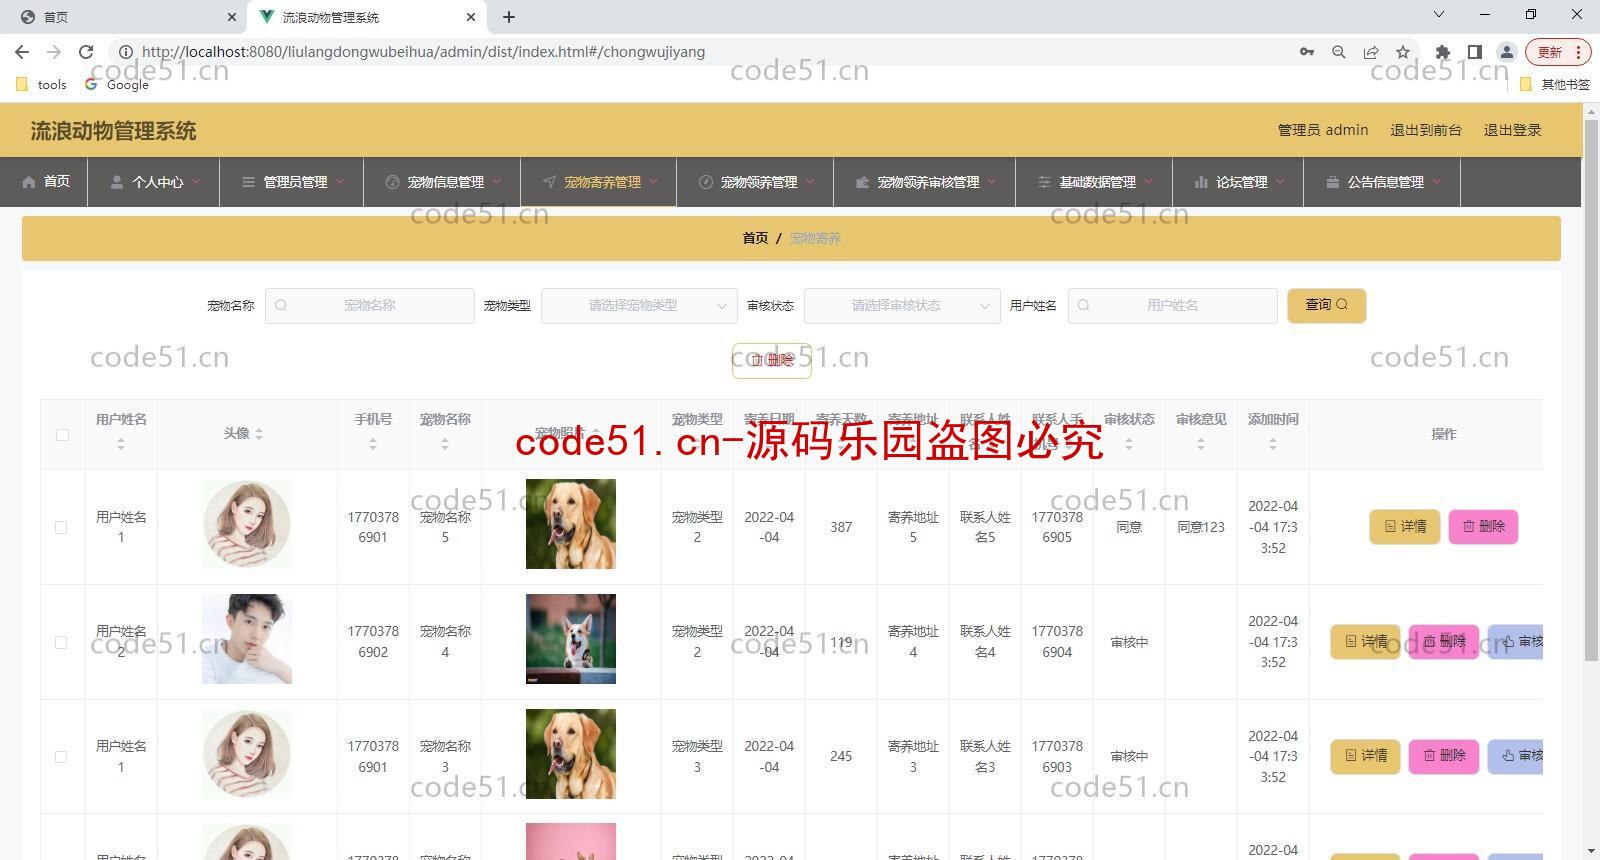Click the batch 删除 button above table

point(772,360)
